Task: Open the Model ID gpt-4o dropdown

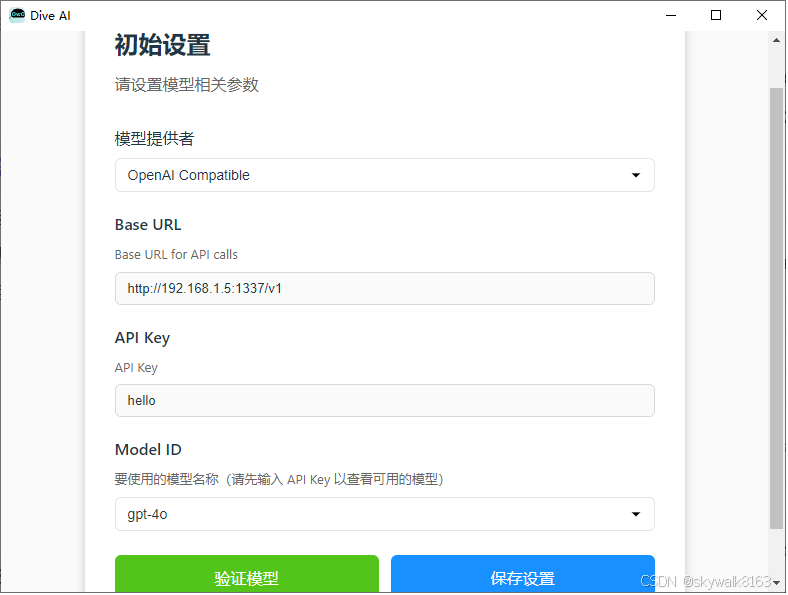Action: [x=384, y=514]
